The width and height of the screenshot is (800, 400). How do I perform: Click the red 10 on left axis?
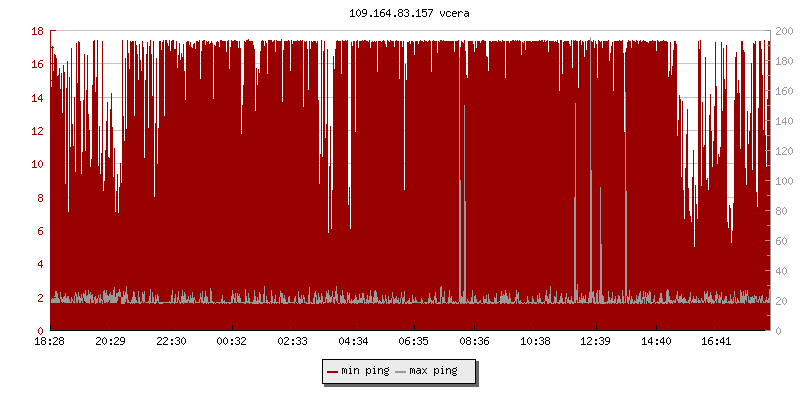pos(36,164)
